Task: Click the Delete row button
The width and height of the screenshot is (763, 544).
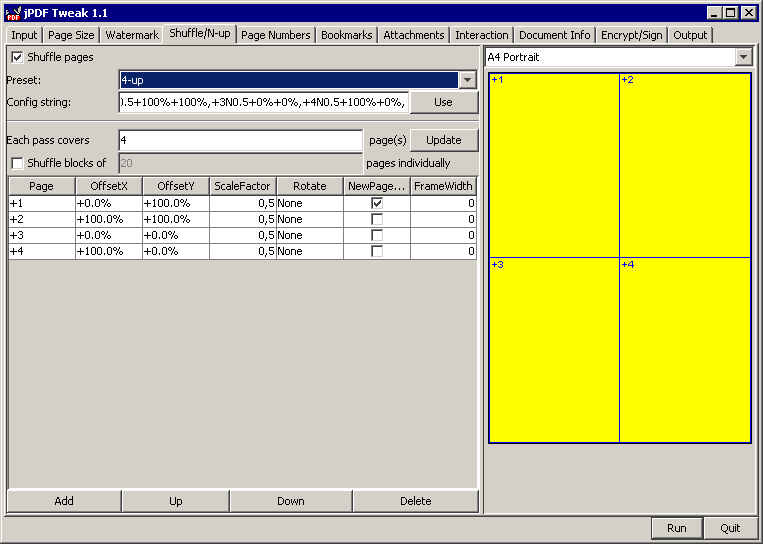Action: tap(415, 501)
